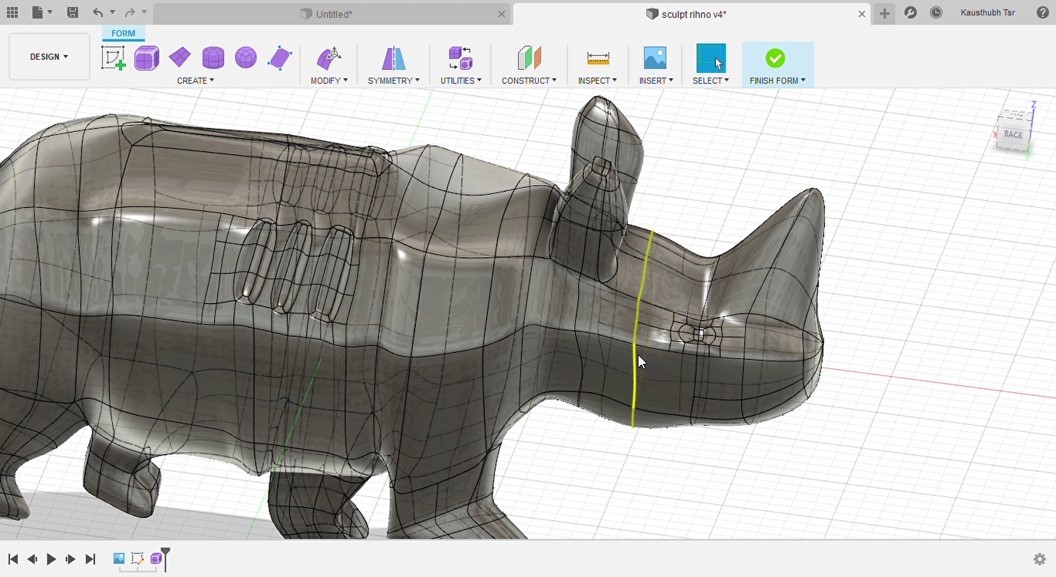
Task: Open the data panel grid icon
Action: pyautogui.click(x=12, y=13)
